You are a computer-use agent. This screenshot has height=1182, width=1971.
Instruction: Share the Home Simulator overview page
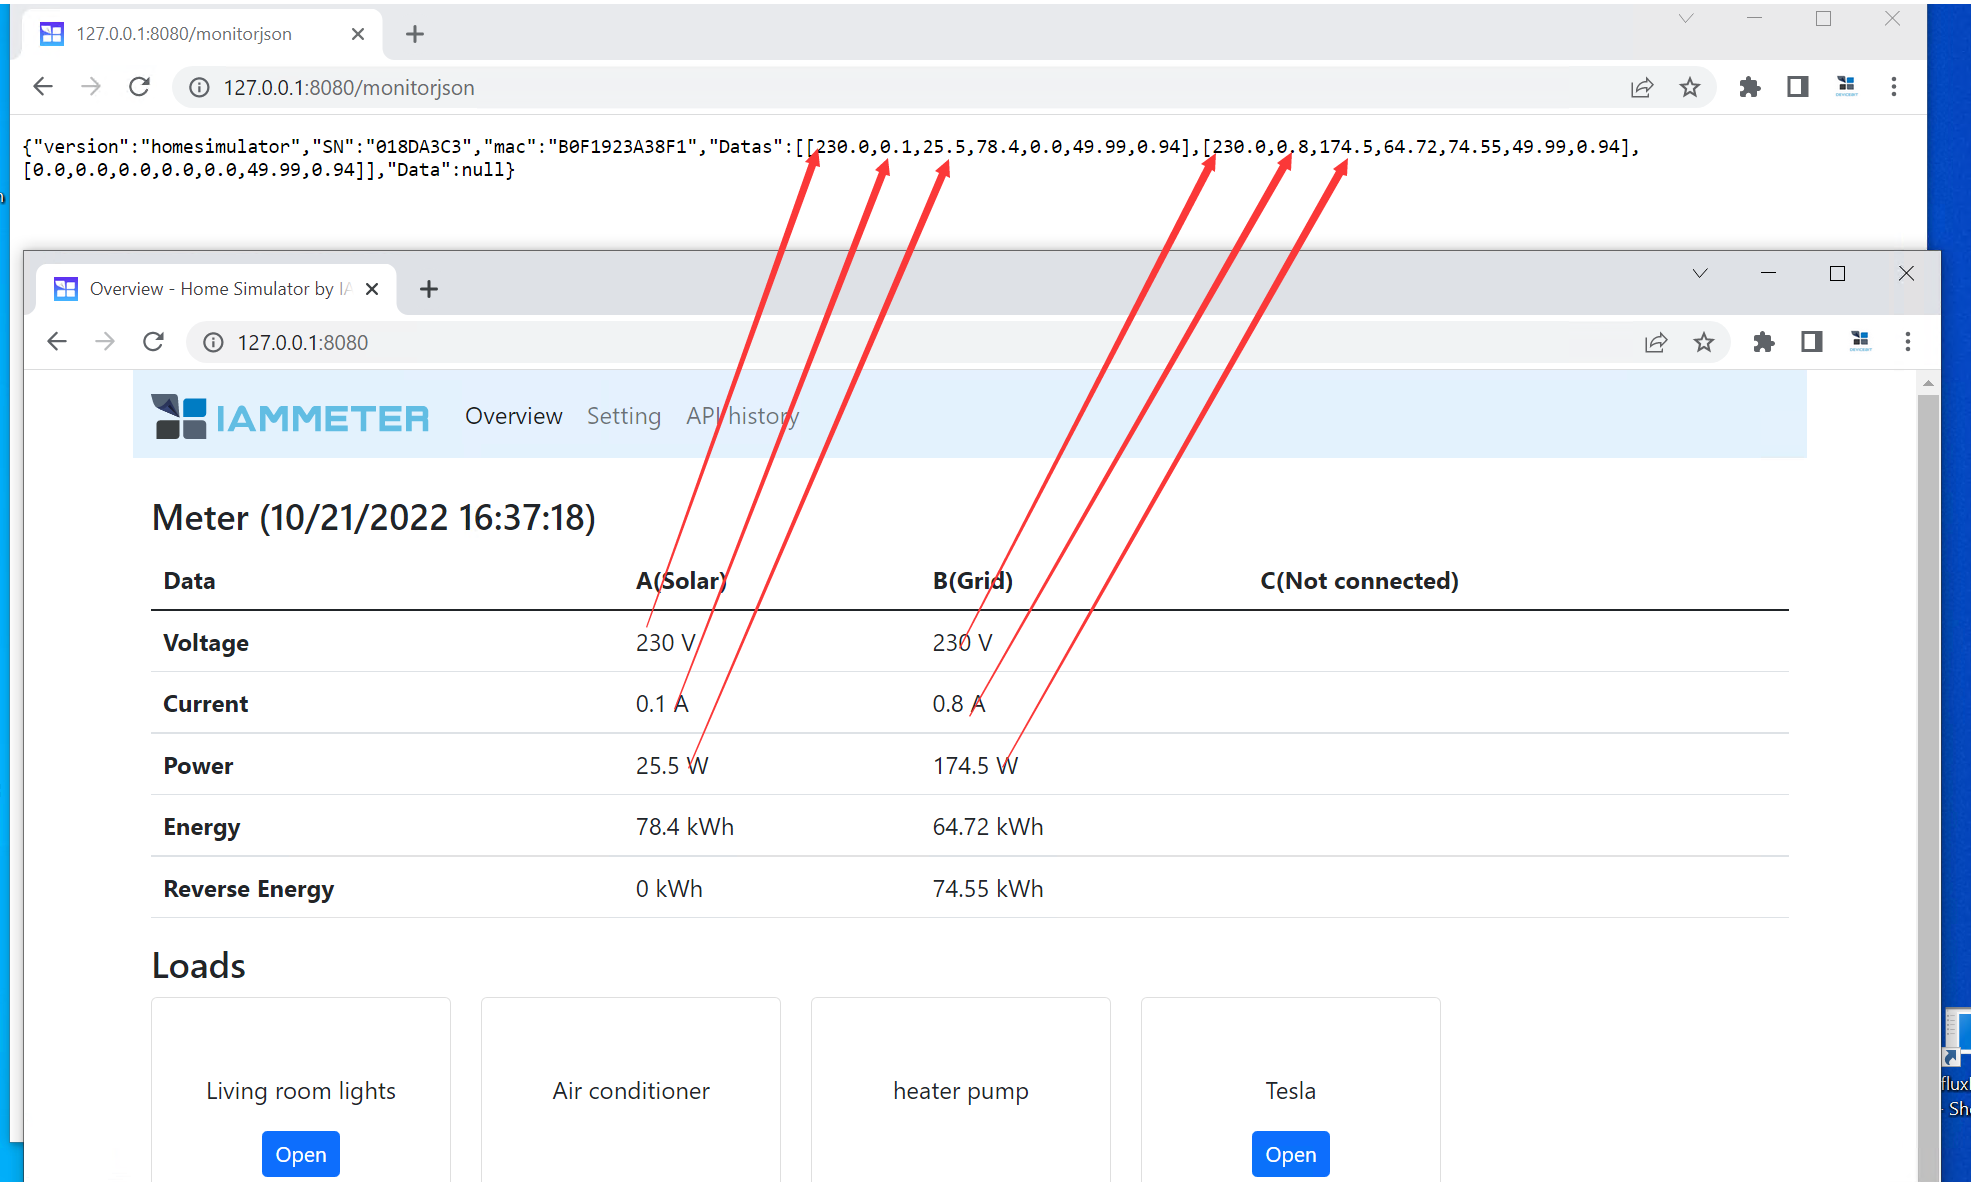pos(1656,342)
